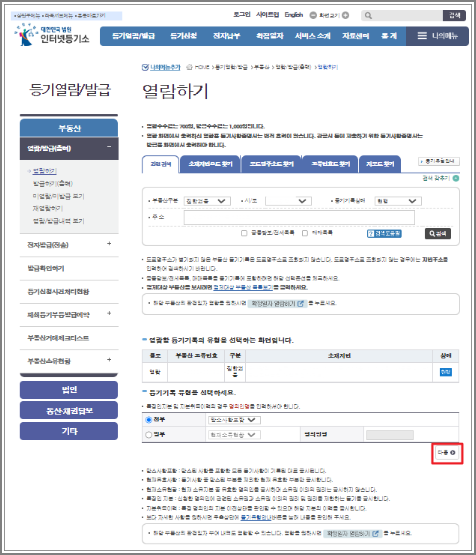Open the 확정일자 top menu
476x555 pixels.
click(270, 36)
